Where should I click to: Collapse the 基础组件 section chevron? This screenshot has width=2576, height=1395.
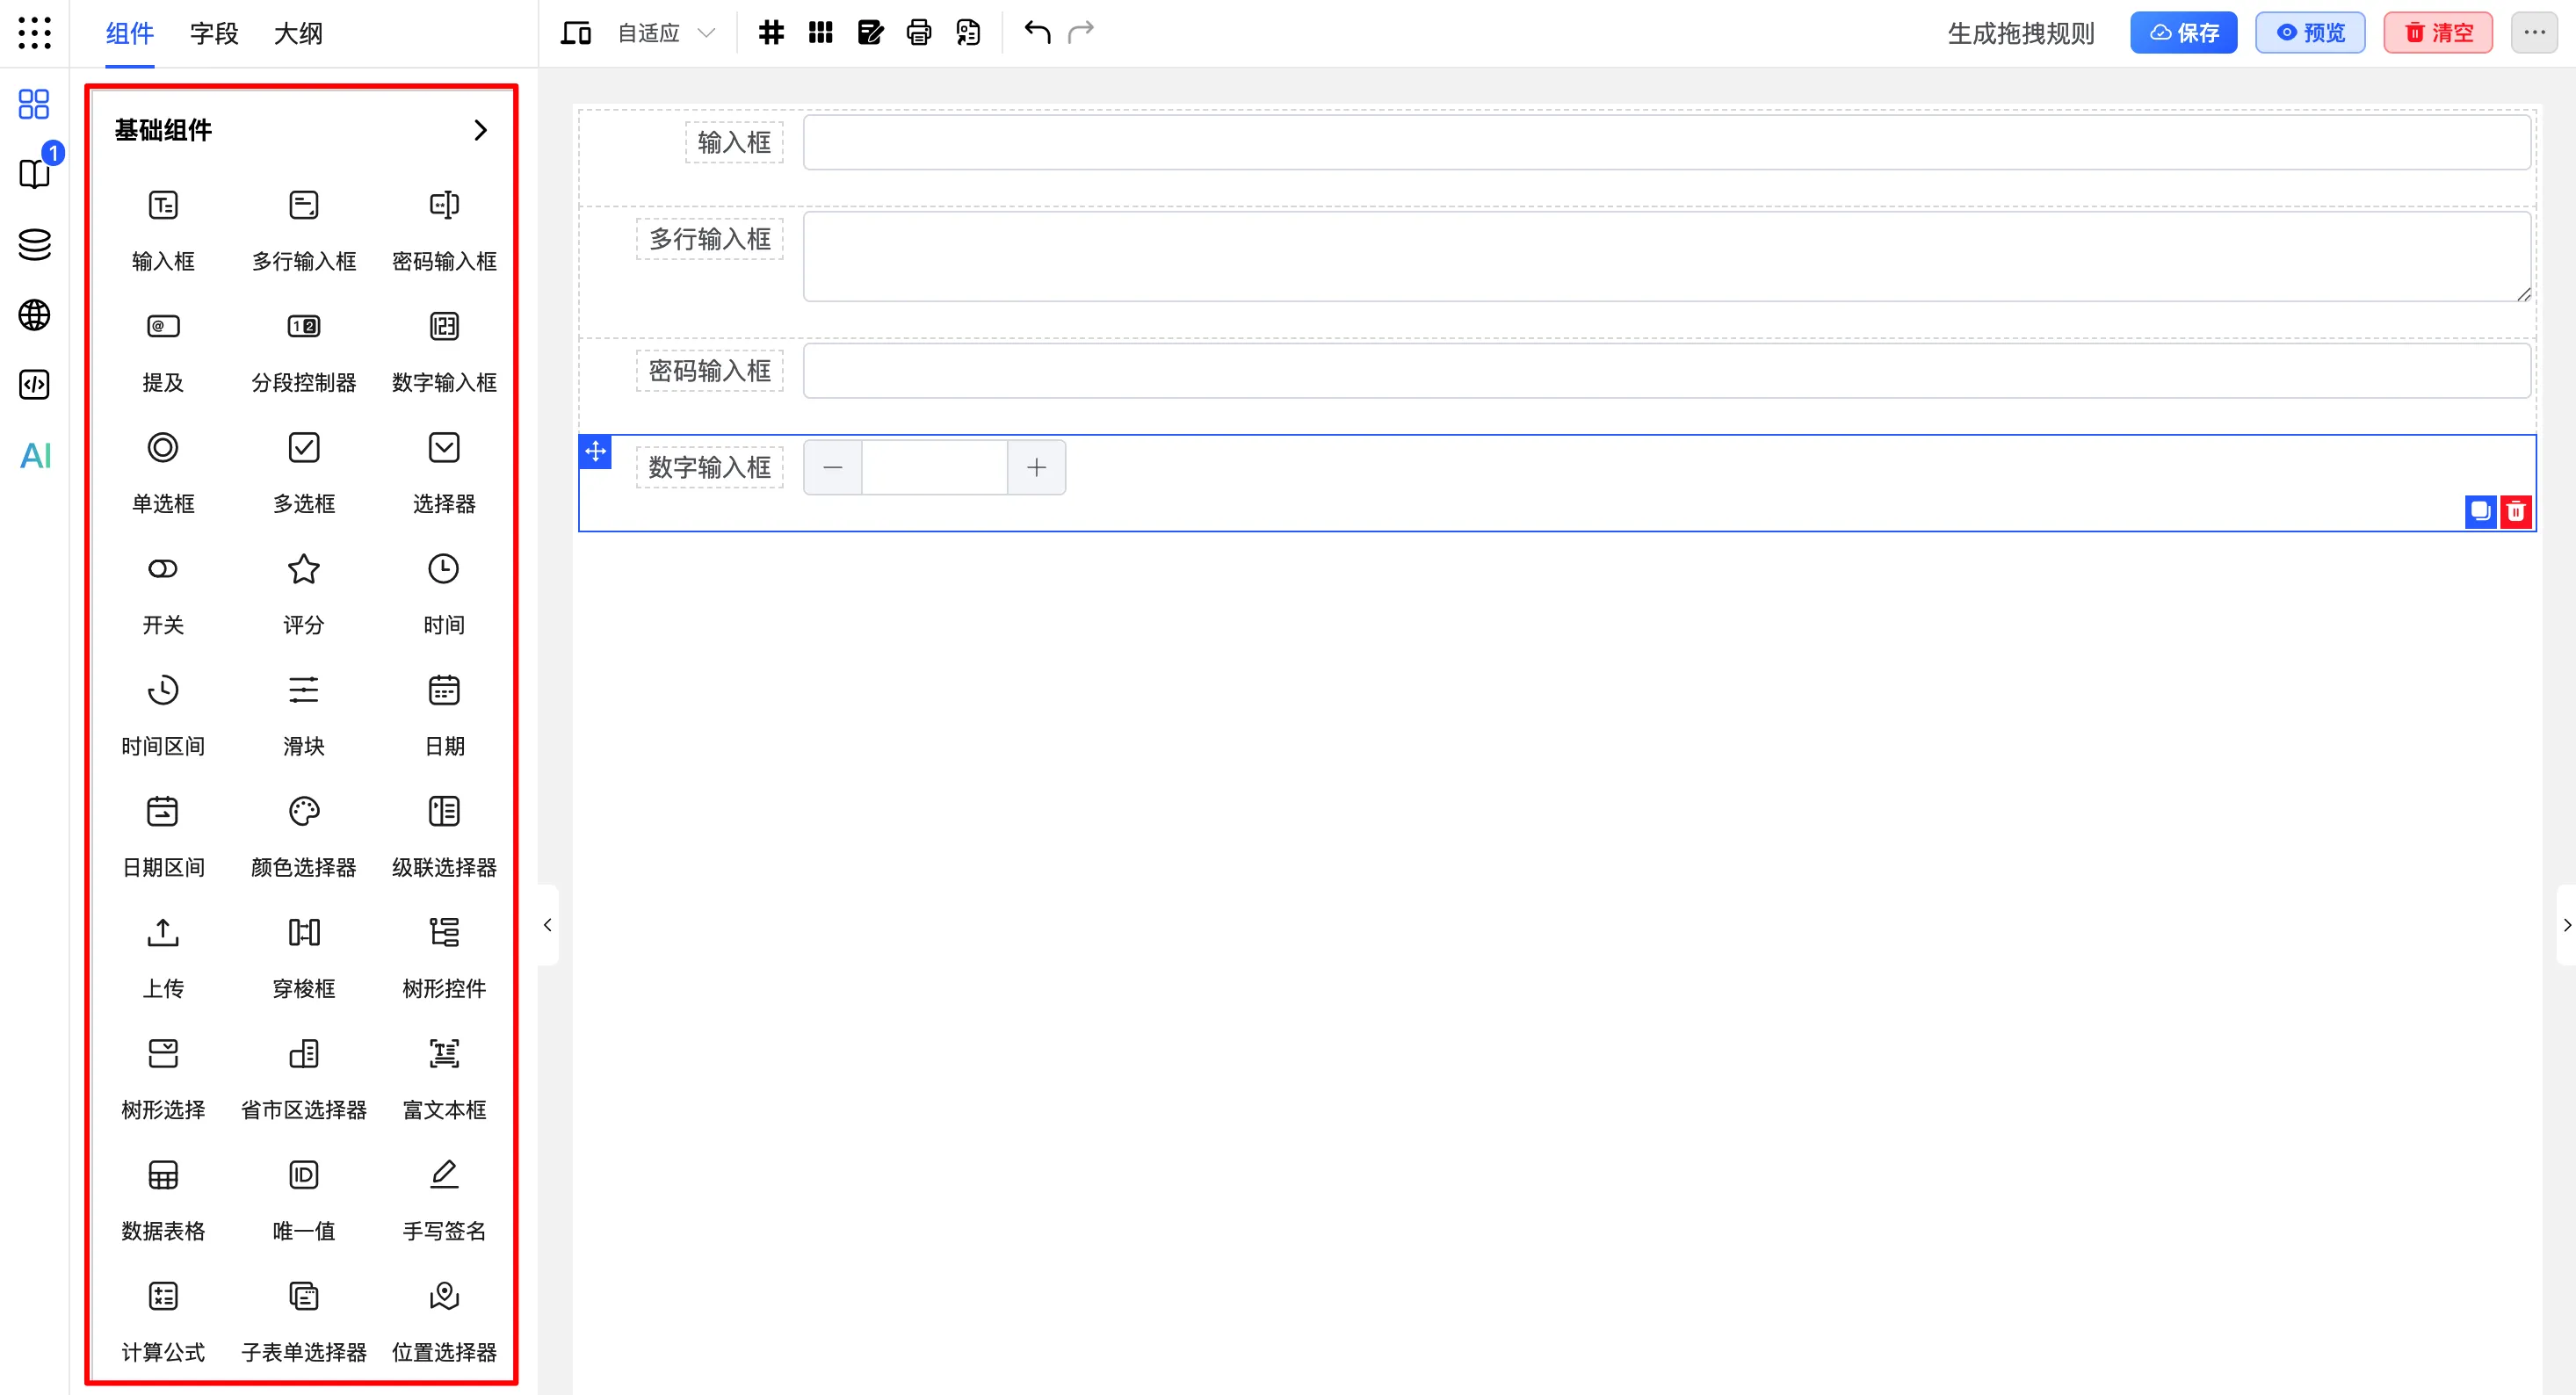click(x=481, y=130)
